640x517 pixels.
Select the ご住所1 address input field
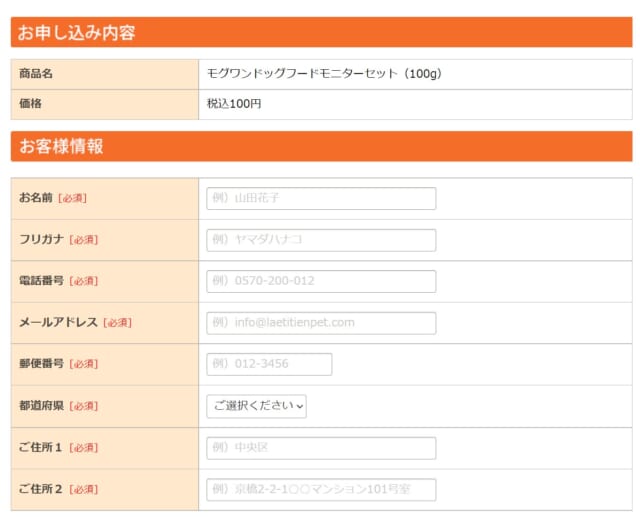tap(321, 448)
